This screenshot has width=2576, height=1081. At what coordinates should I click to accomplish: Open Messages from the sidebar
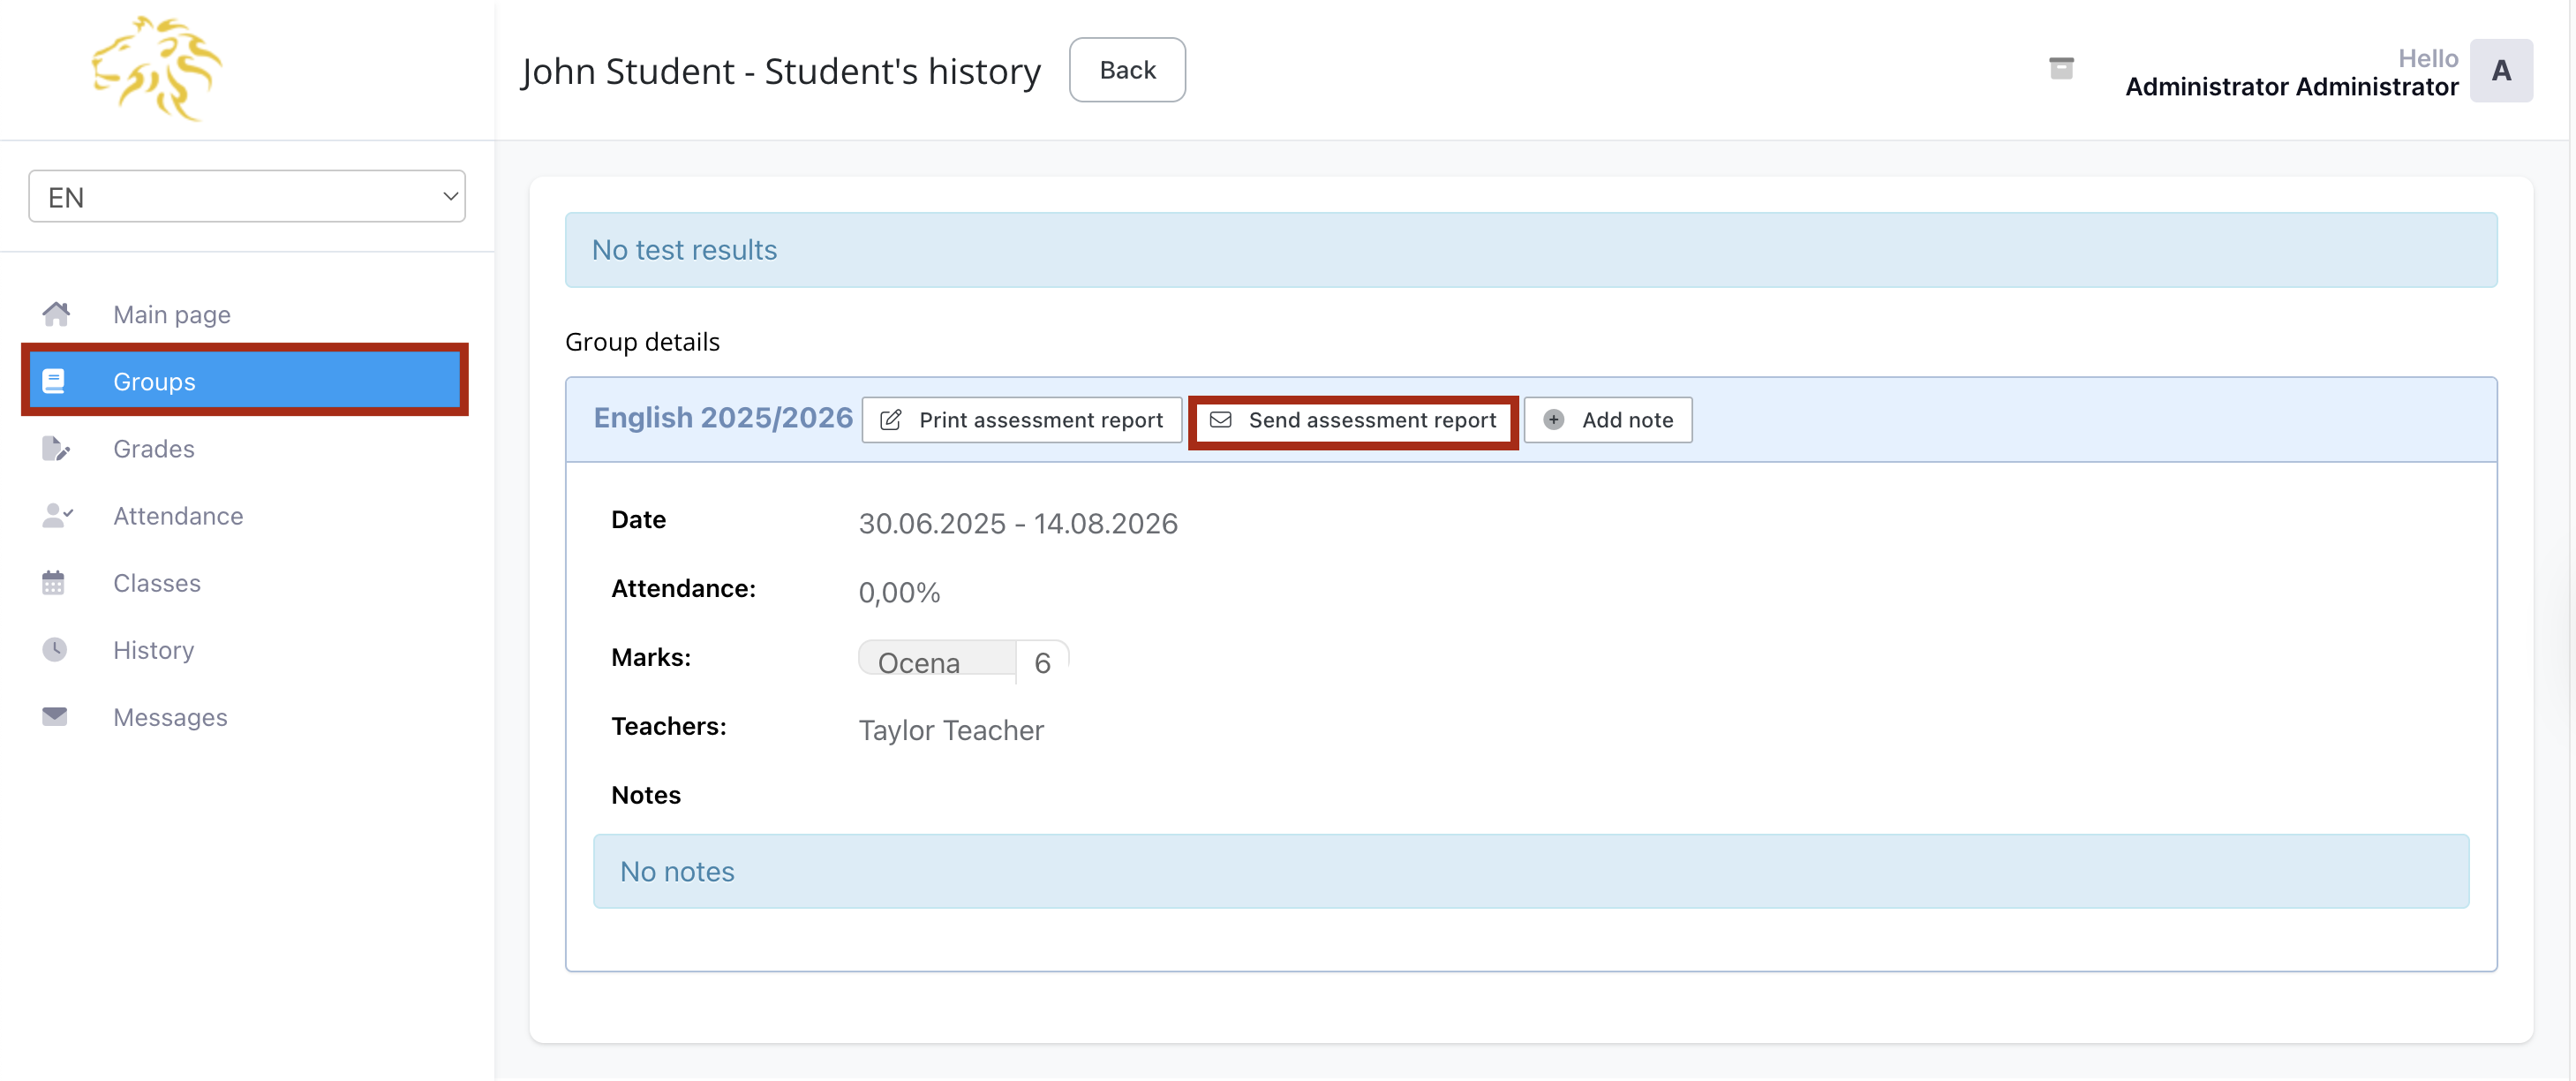click(x=170, y=717)
